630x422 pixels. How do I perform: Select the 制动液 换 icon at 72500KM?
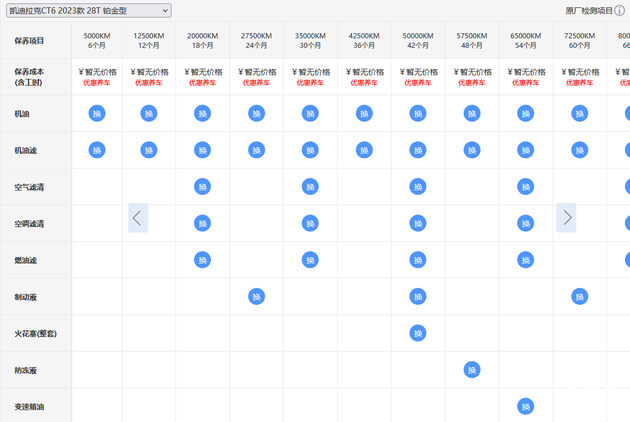pos(579,296)
